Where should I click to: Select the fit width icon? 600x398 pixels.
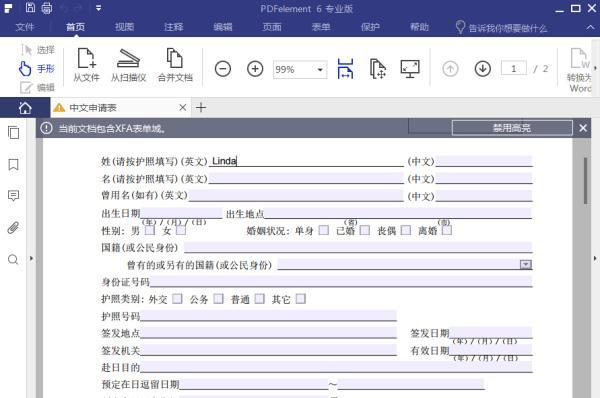click(x=345, y=69)
